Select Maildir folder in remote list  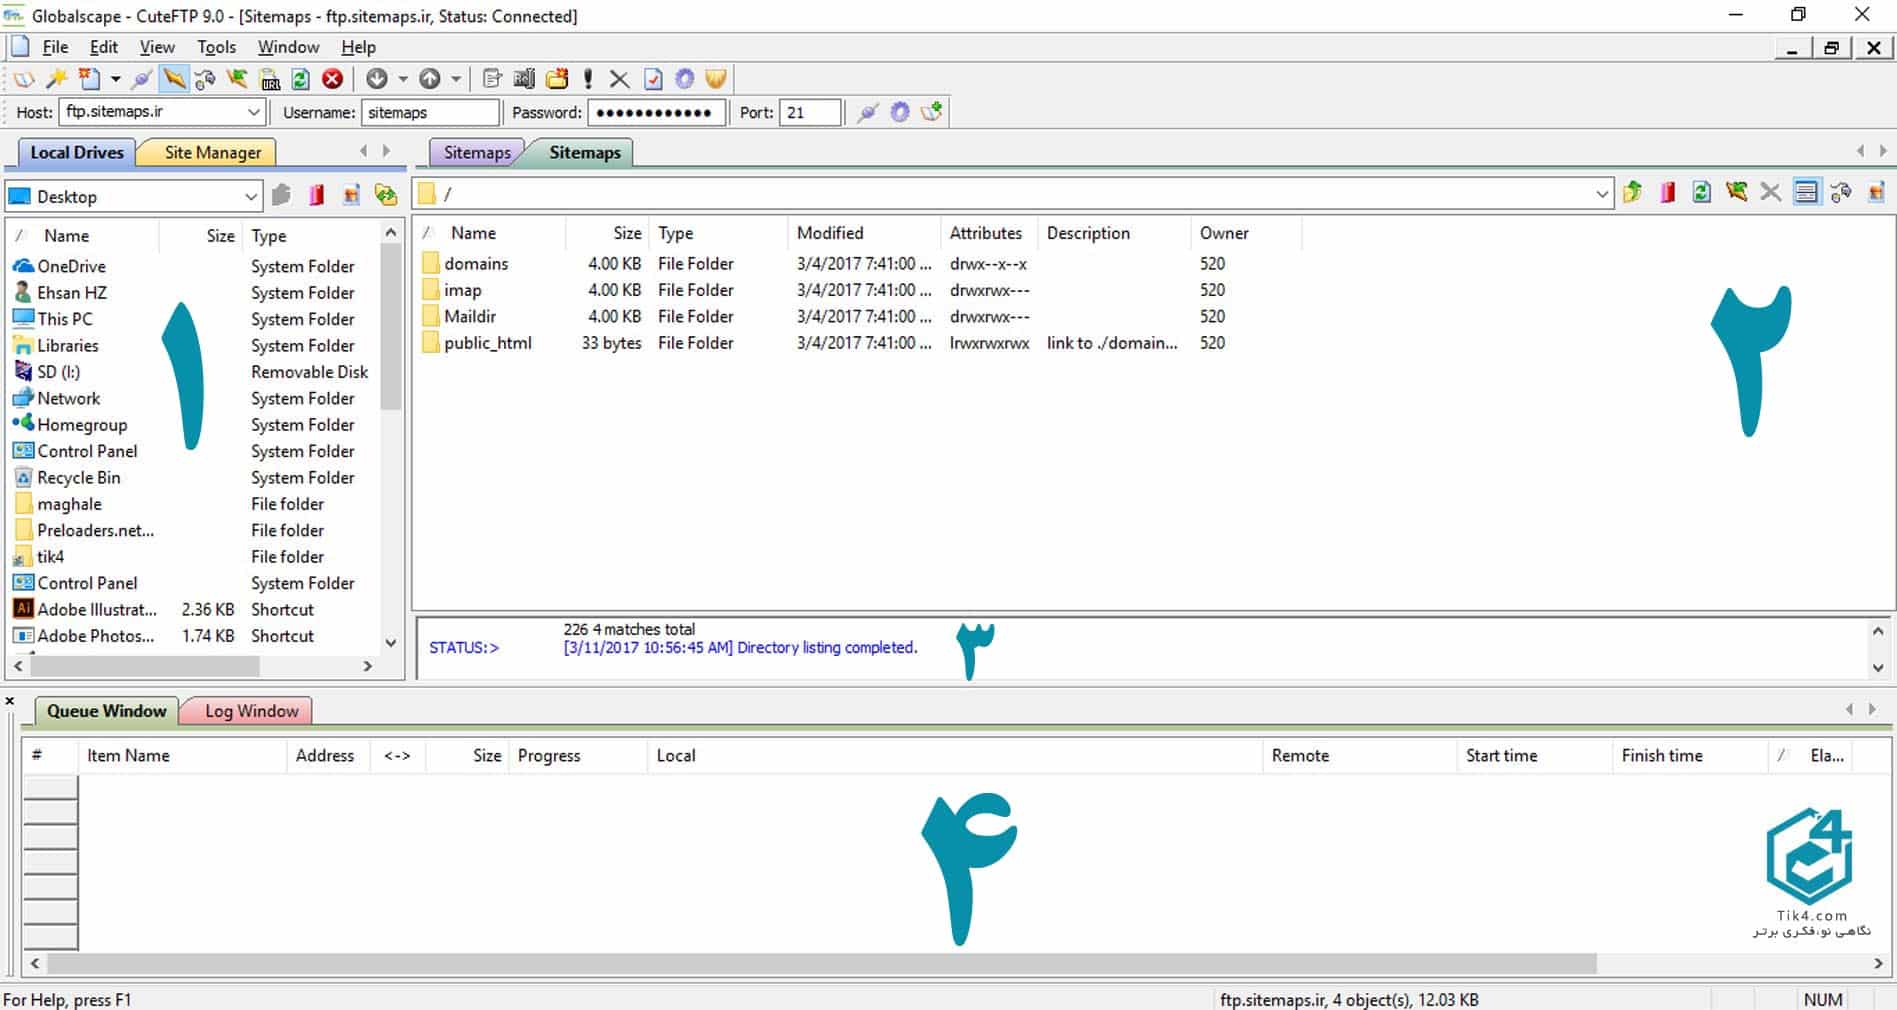[x=470, y=316]
